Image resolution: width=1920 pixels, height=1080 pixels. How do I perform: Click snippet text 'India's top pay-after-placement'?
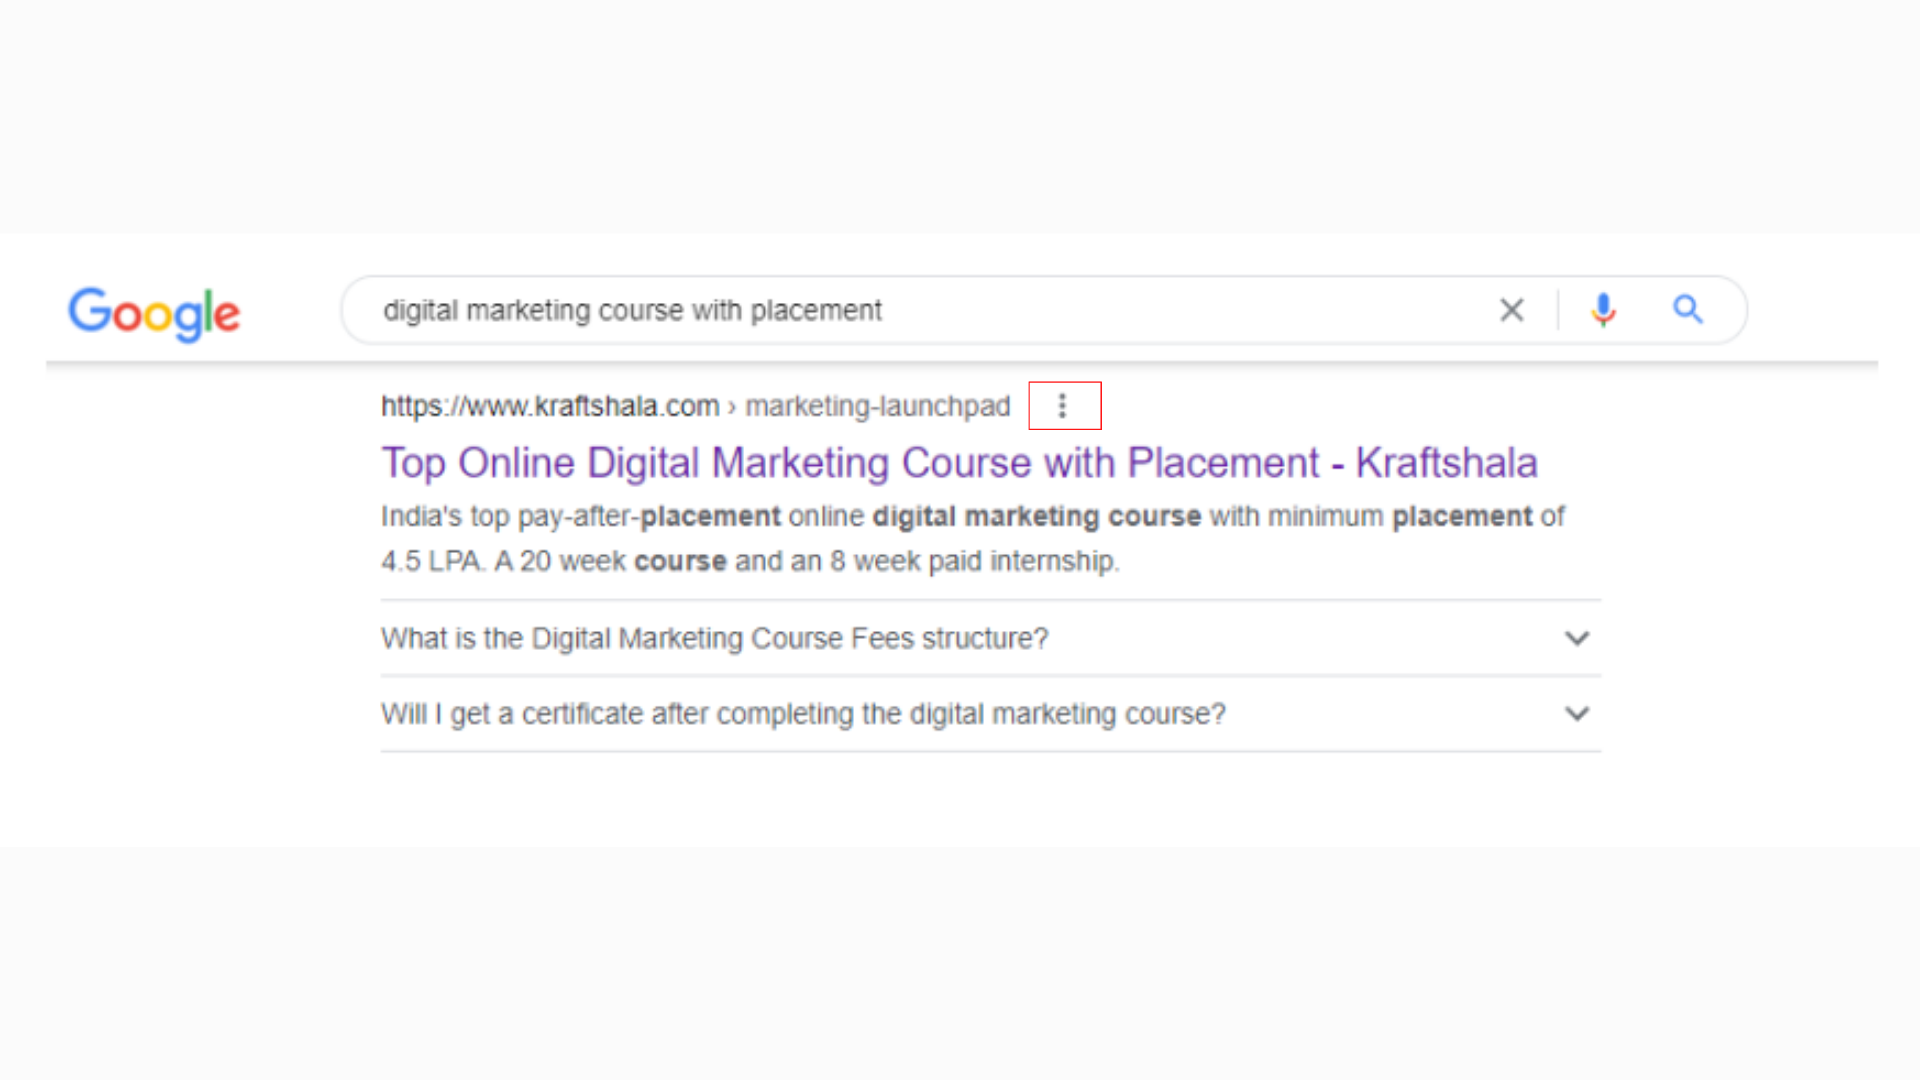pos(580,517)
